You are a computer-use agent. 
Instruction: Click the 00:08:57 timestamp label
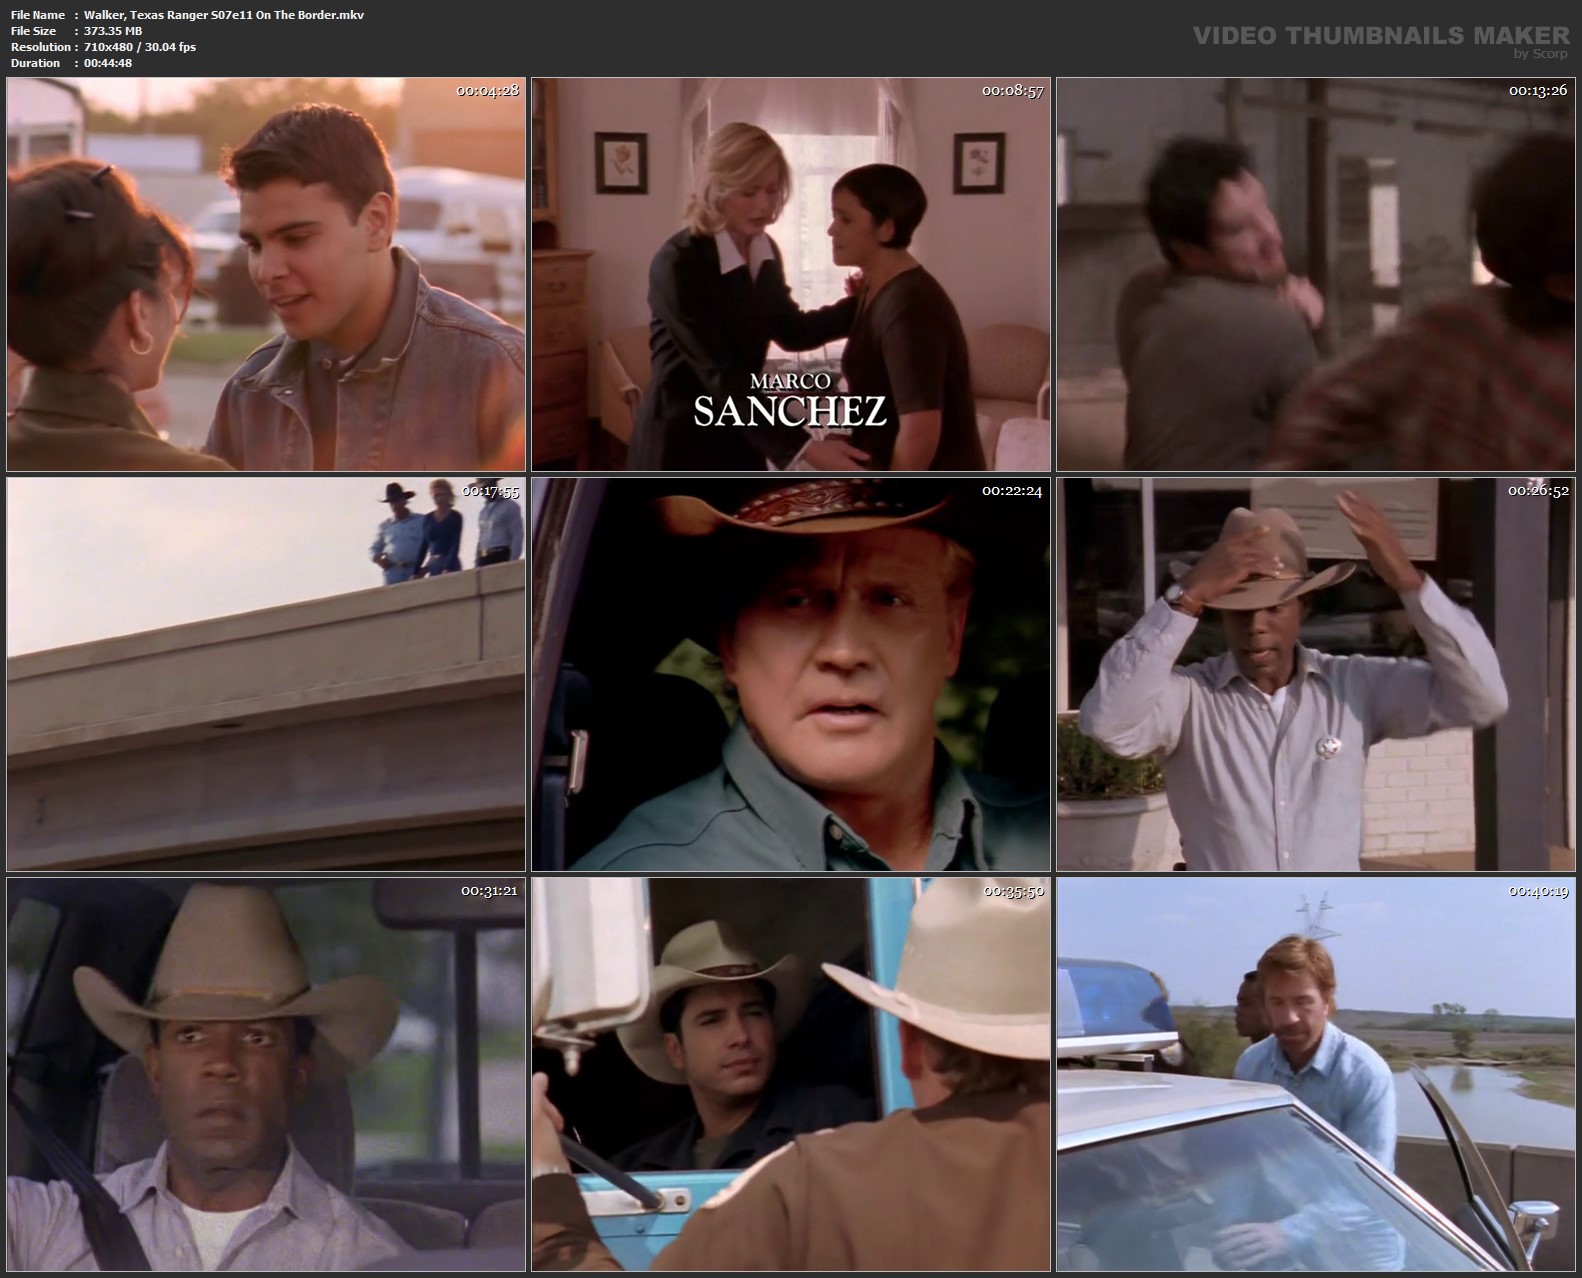click(x=1012, y=91)
